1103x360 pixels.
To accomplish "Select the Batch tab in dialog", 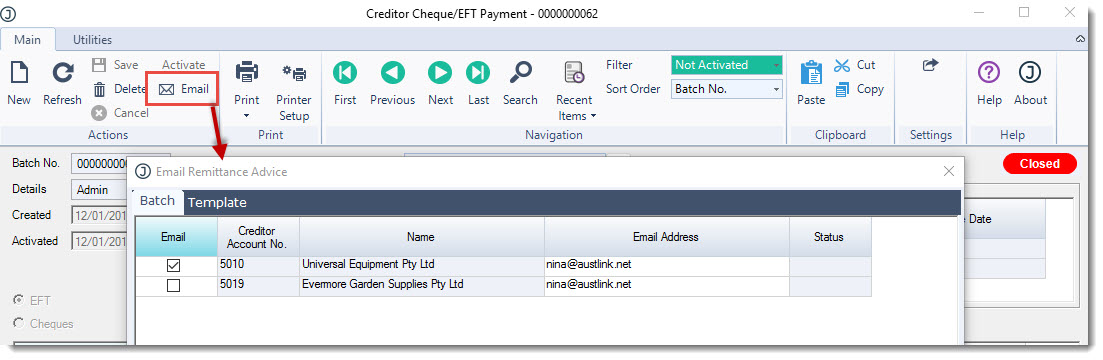I will point(157,201).
